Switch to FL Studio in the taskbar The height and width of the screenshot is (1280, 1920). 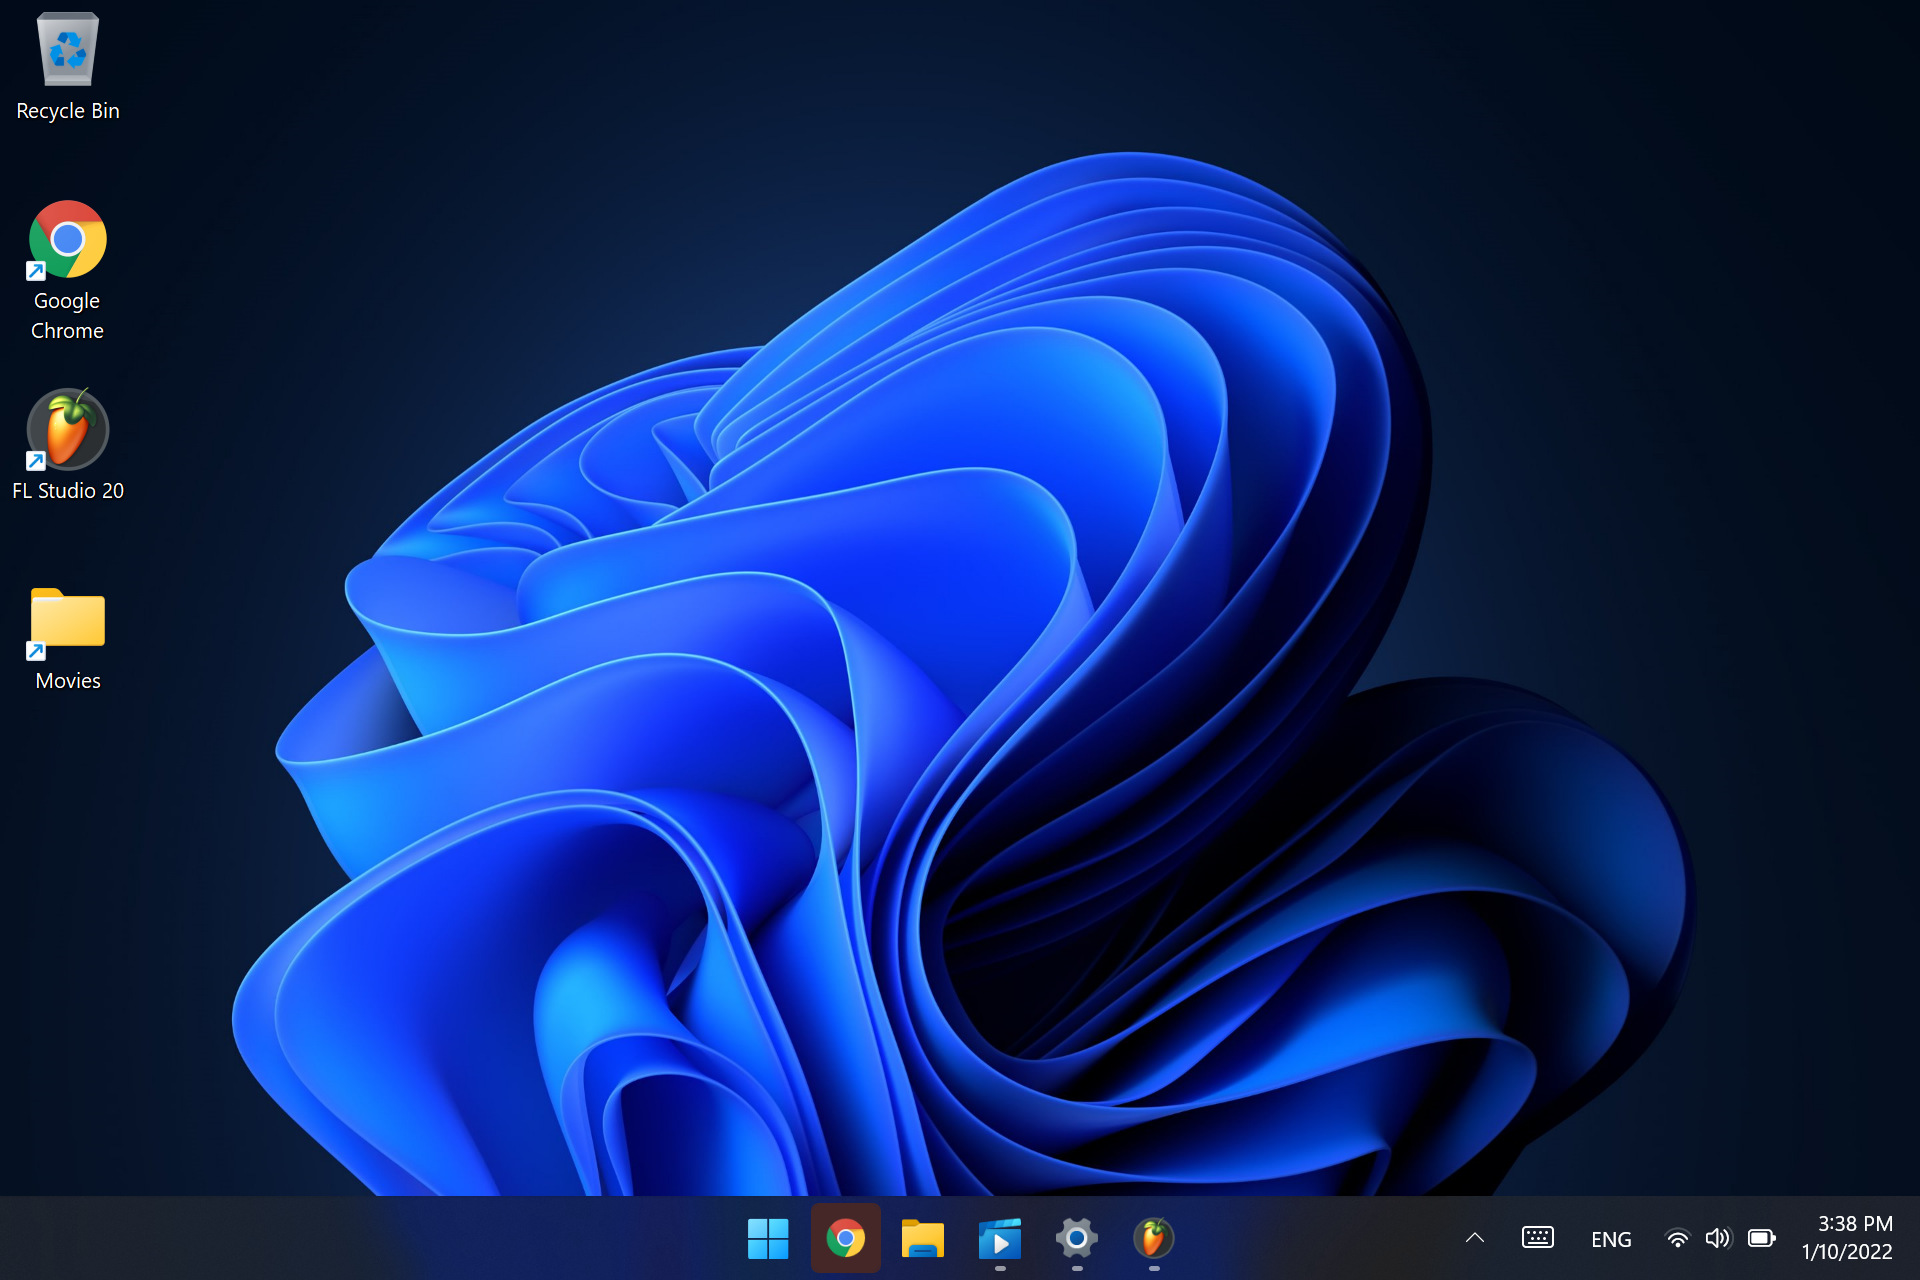[x=1154, y=1239]
